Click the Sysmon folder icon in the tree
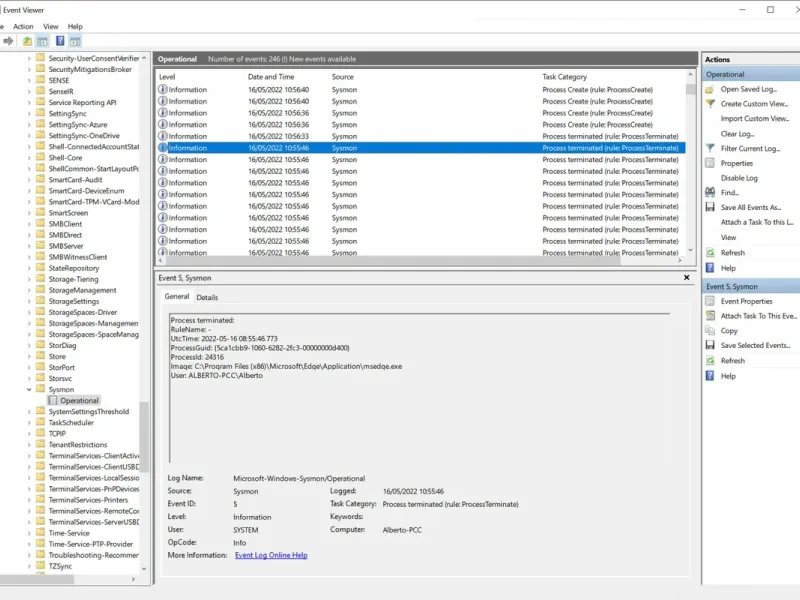This screenshot has width=800, height=600. pos(41,389)
